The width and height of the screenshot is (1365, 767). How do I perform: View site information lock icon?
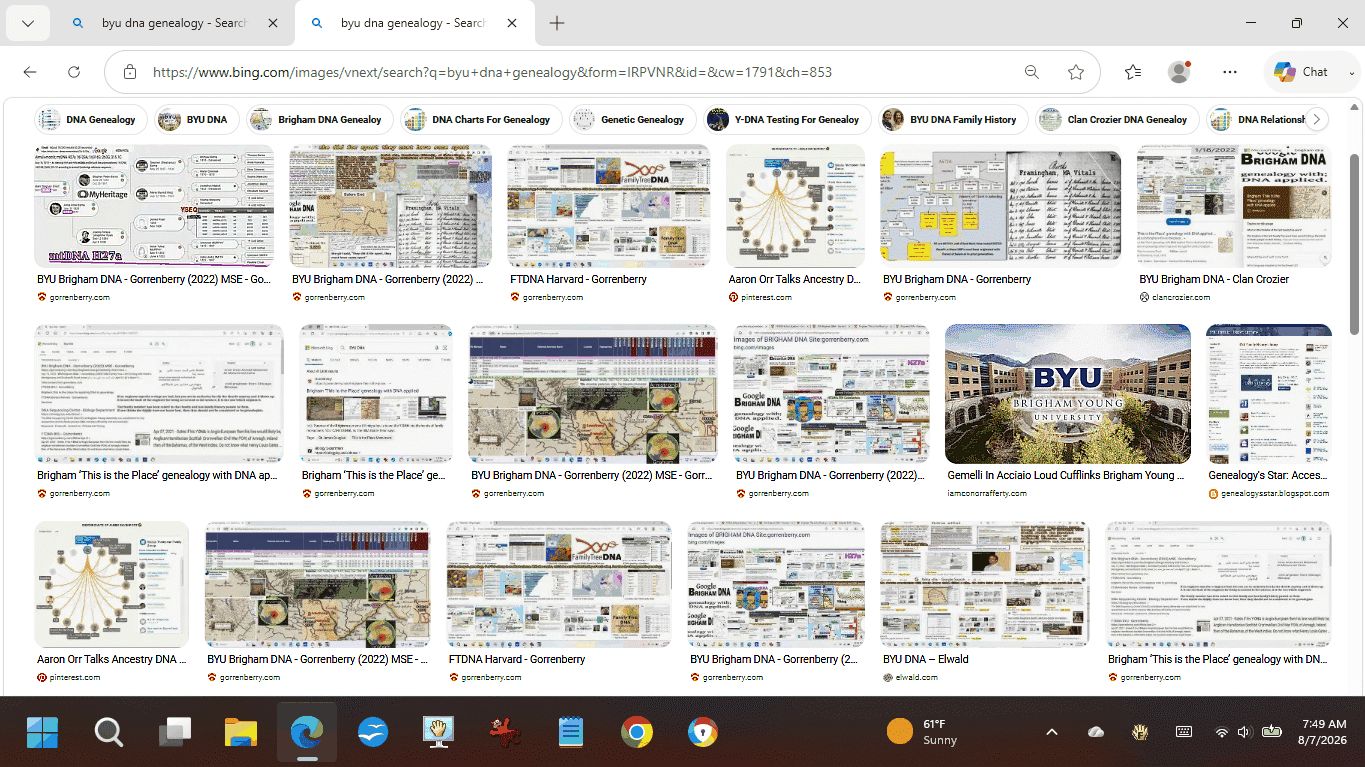pos(129,72)
